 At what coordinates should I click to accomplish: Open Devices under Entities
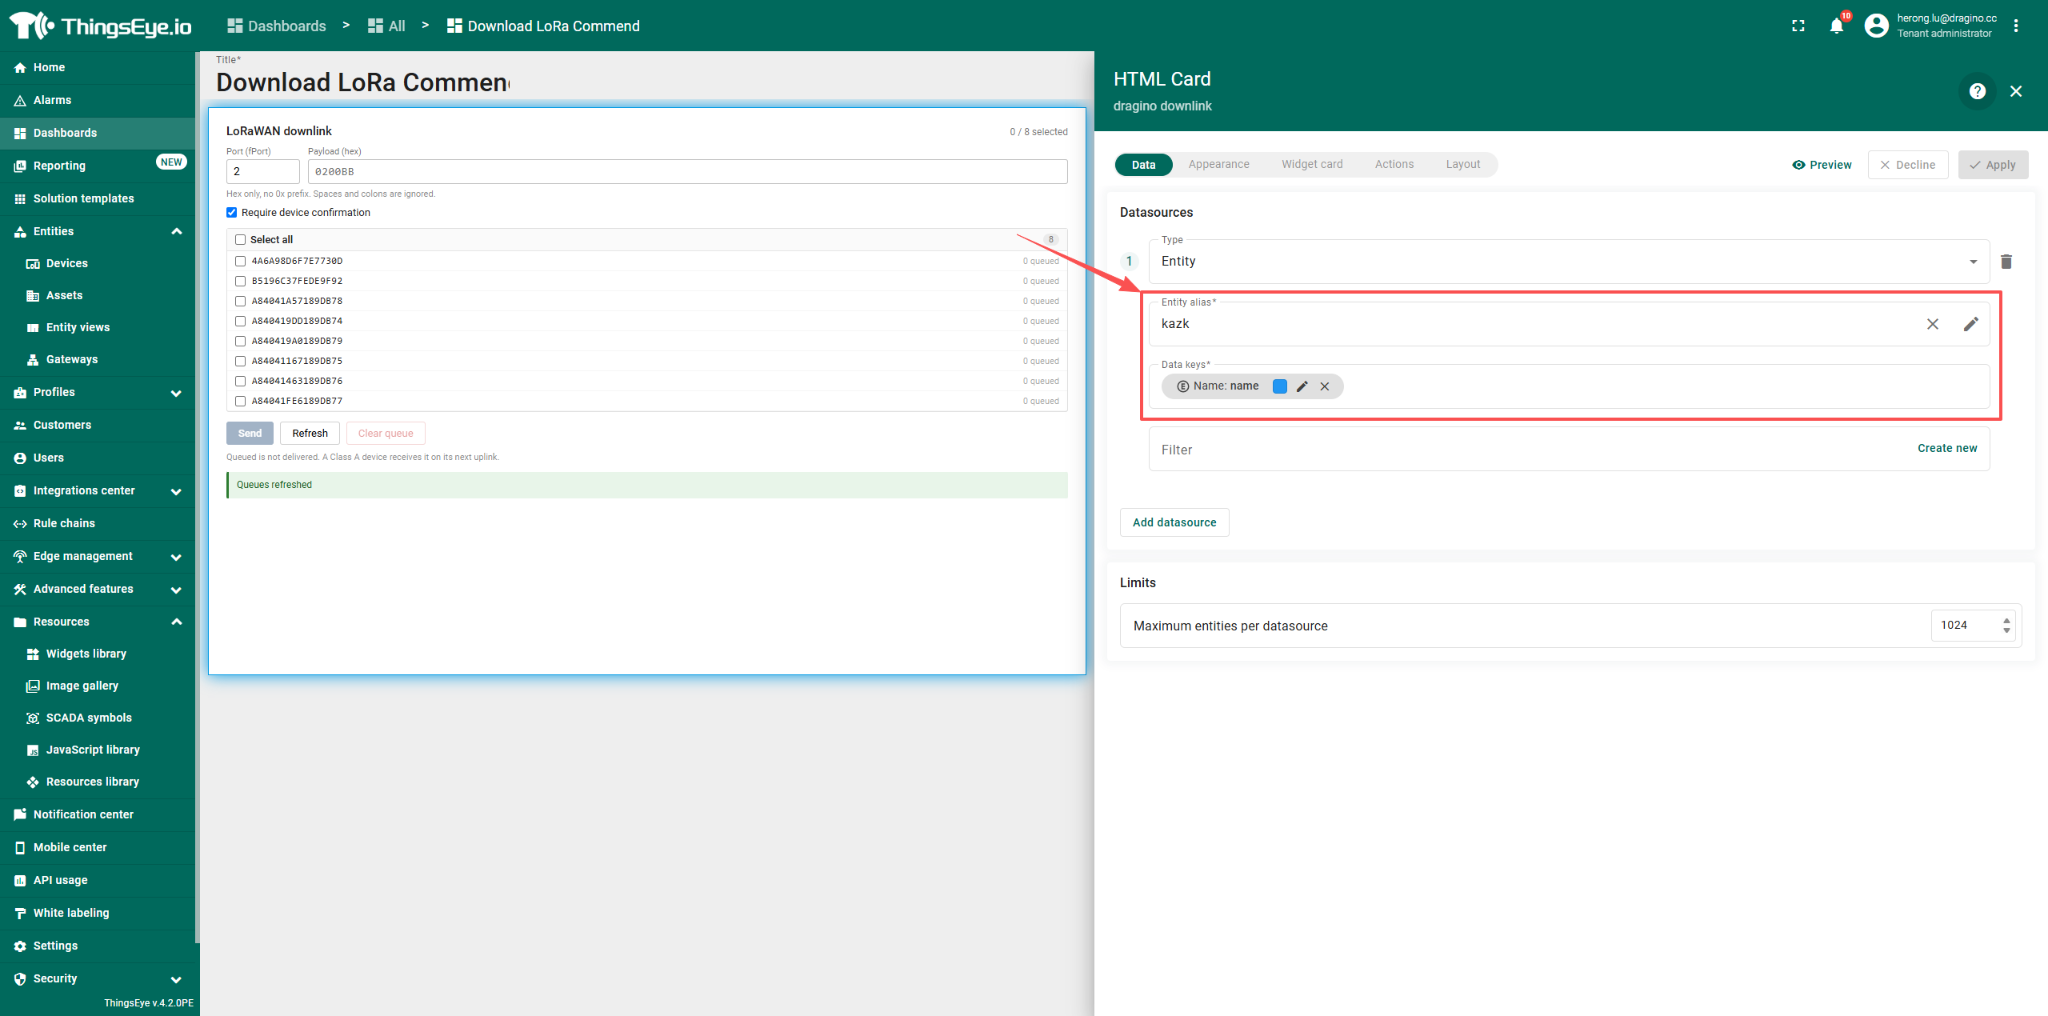[x=97, y=263]
